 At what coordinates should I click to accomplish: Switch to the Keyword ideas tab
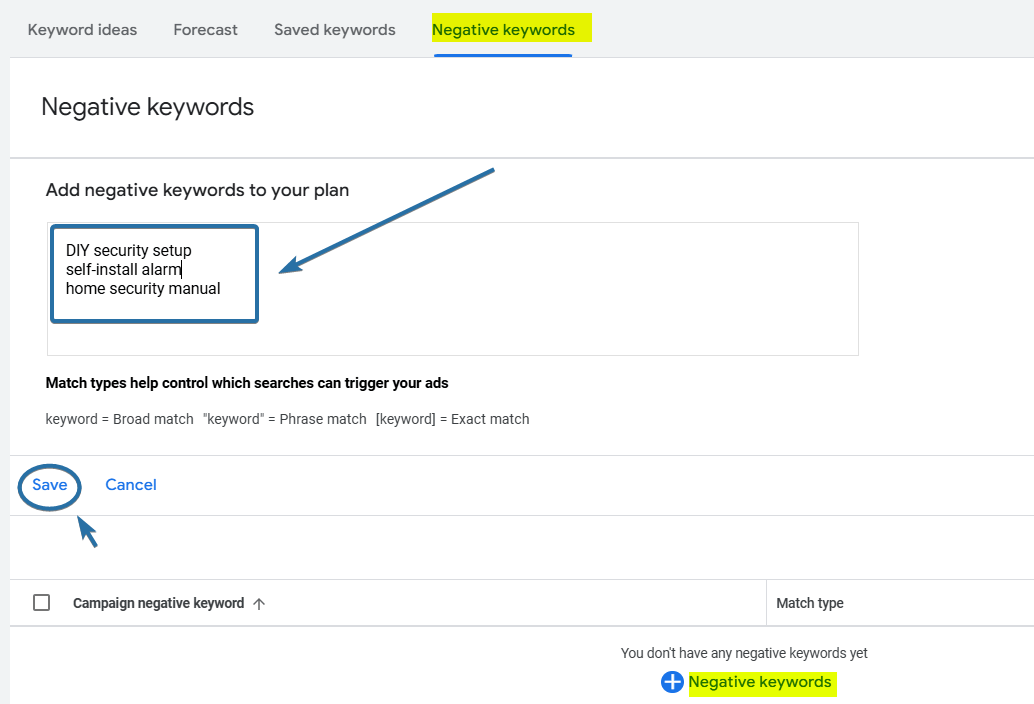(82, 29)
